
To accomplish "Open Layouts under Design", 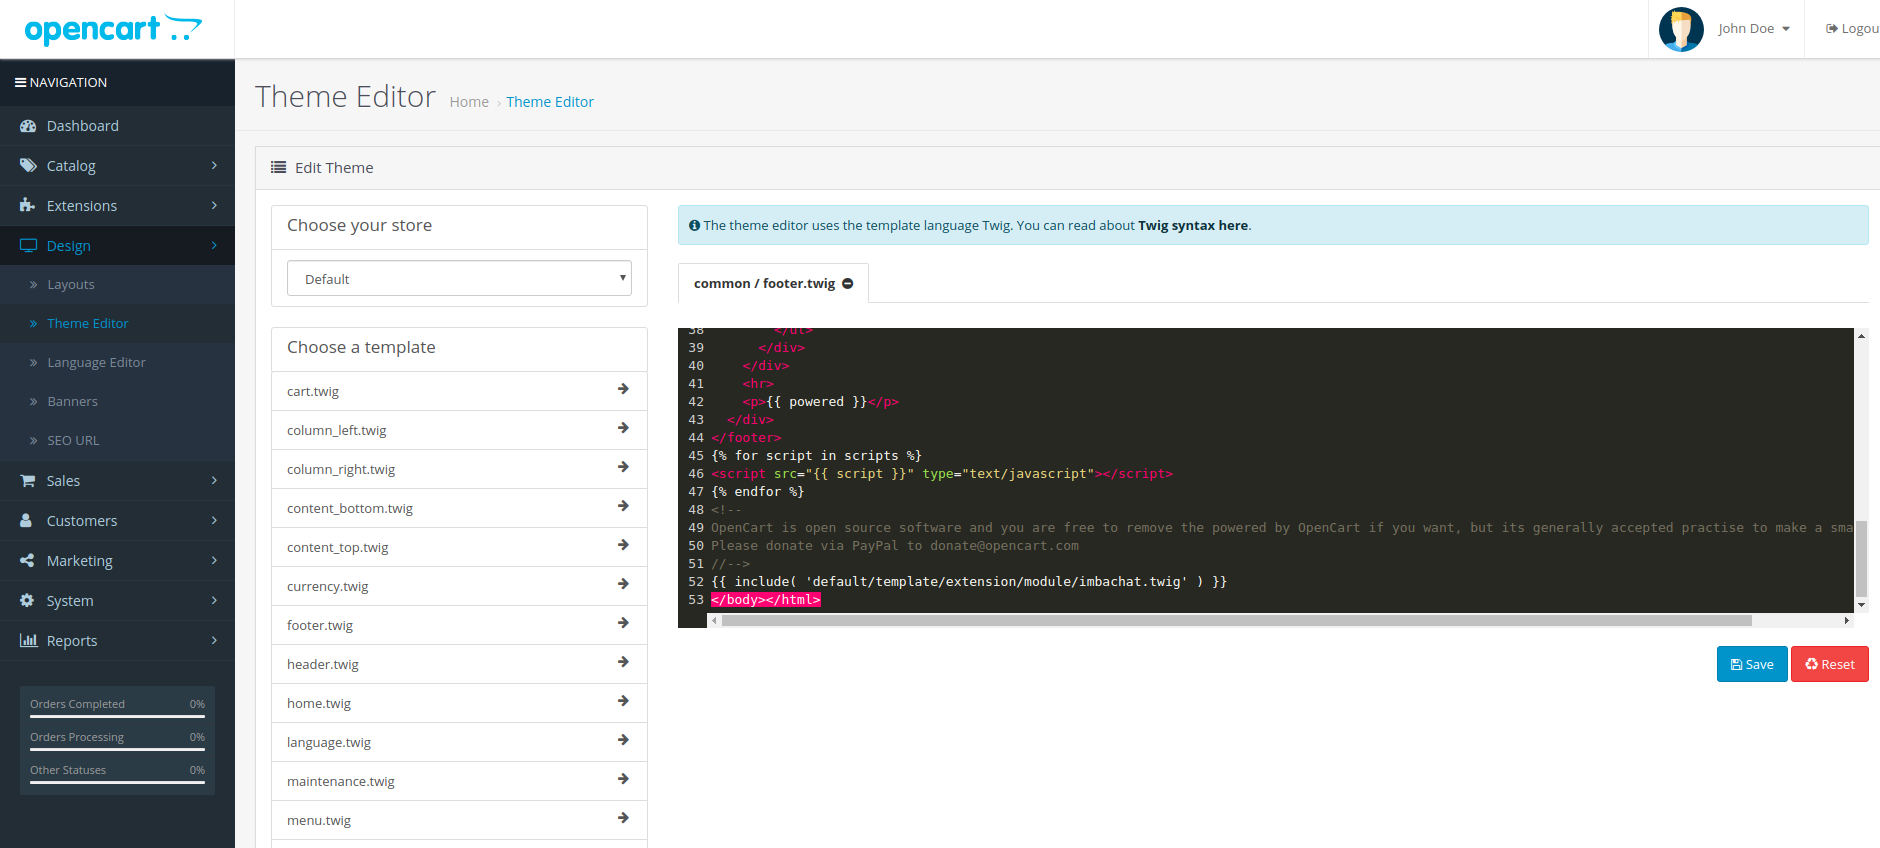I will pyautogui.click(x=117, y=285).
